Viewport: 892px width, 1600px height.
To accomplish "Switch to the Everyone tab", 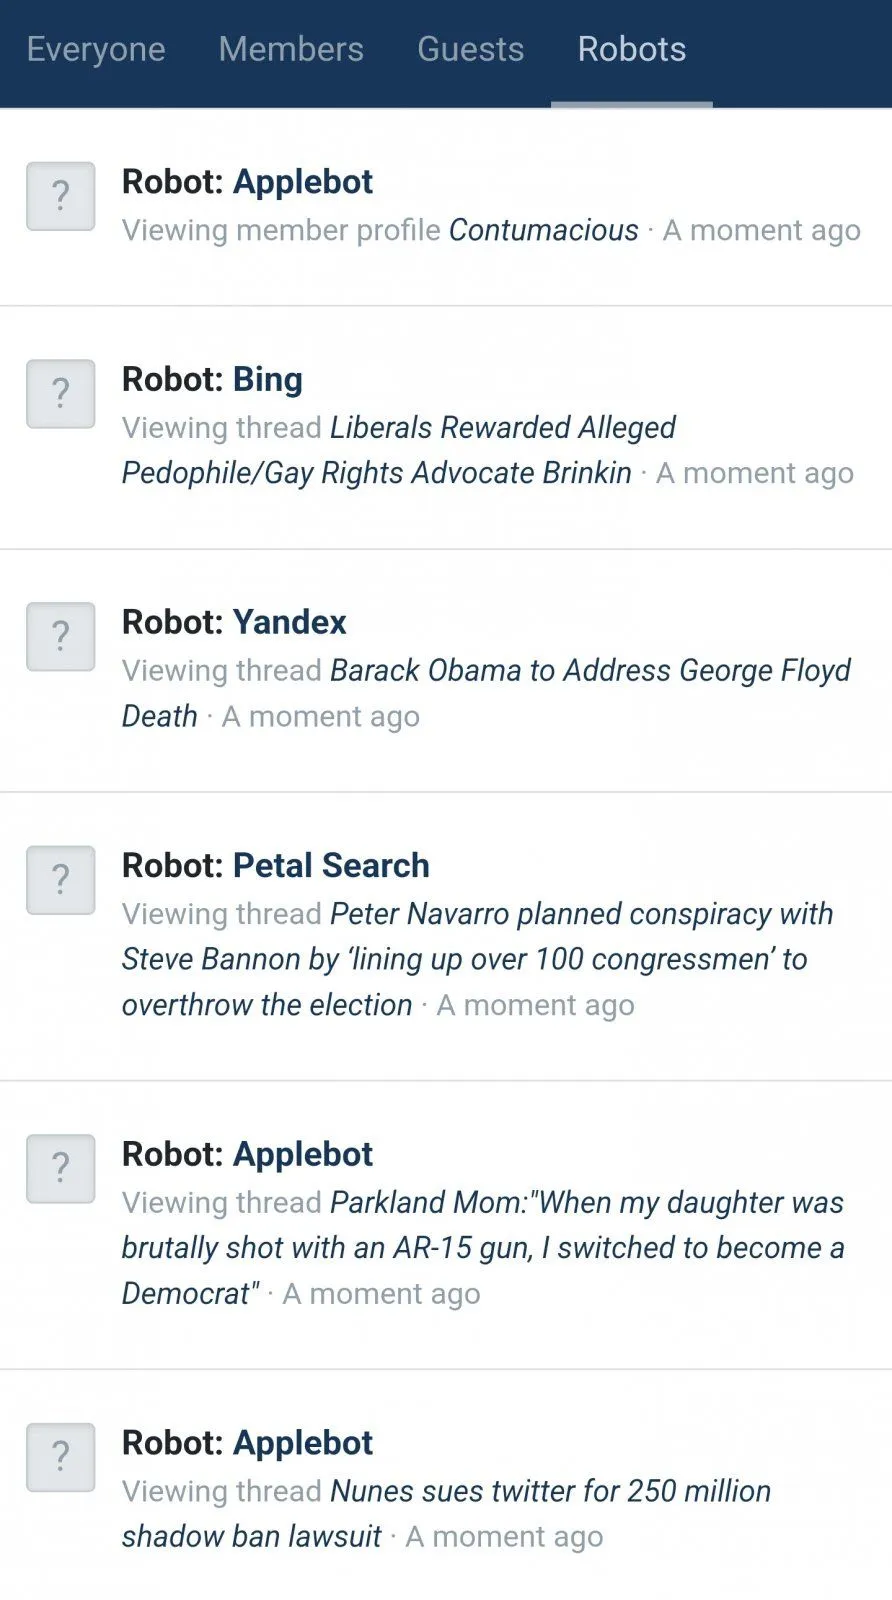I will point(96,50).
